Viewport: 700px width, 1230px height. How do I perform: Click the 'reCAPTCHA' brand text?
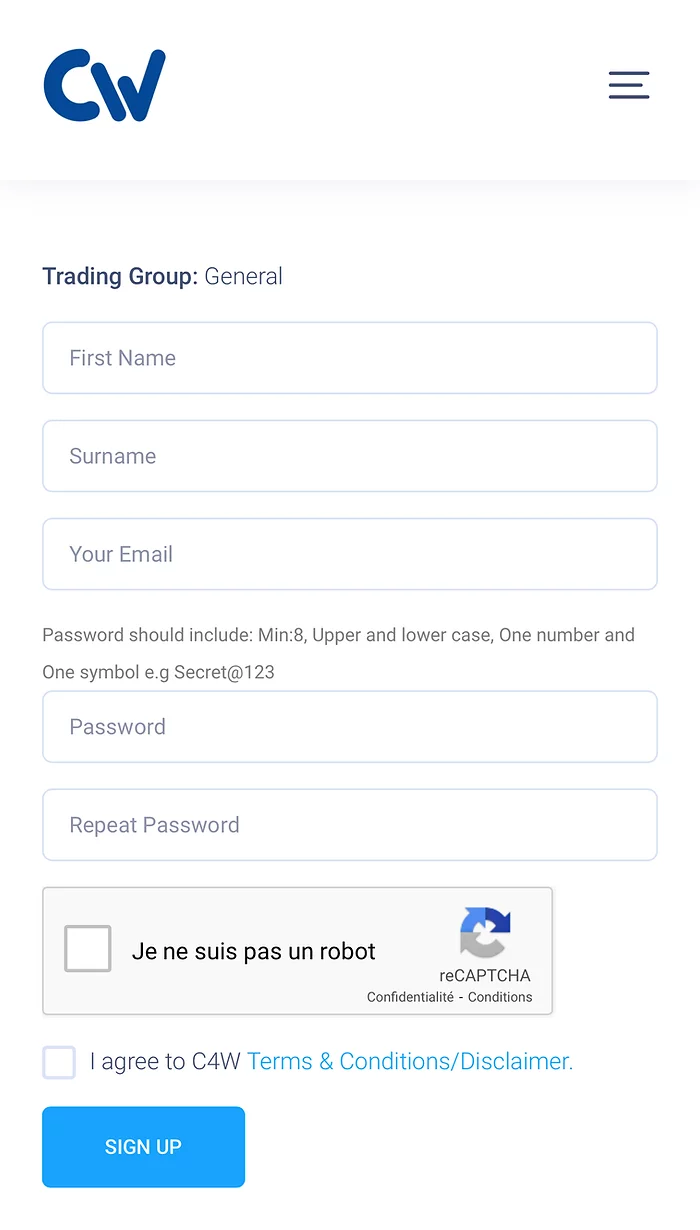(x=485, y=976)
